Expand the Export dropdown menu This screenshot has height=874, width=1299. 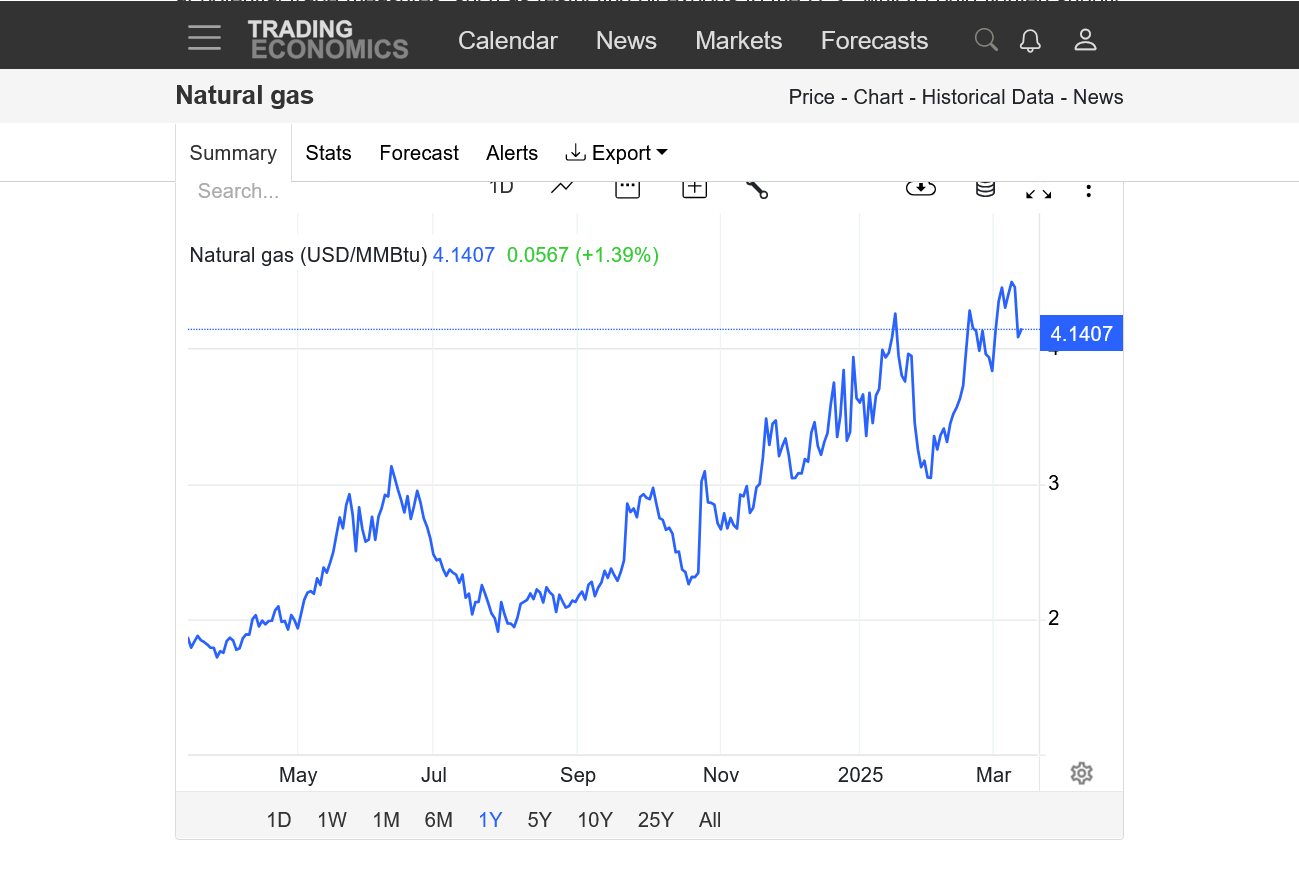(x=617, y=153)
